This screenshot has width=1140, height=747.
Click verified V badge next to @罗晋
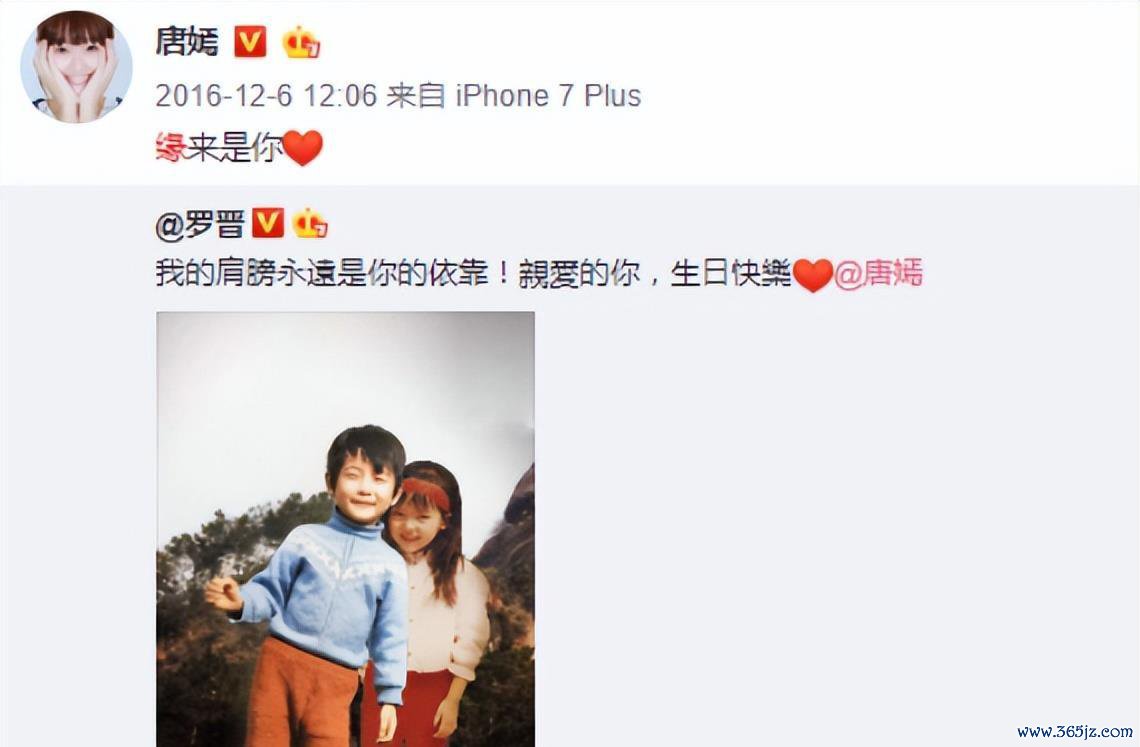tap(267, 223)
